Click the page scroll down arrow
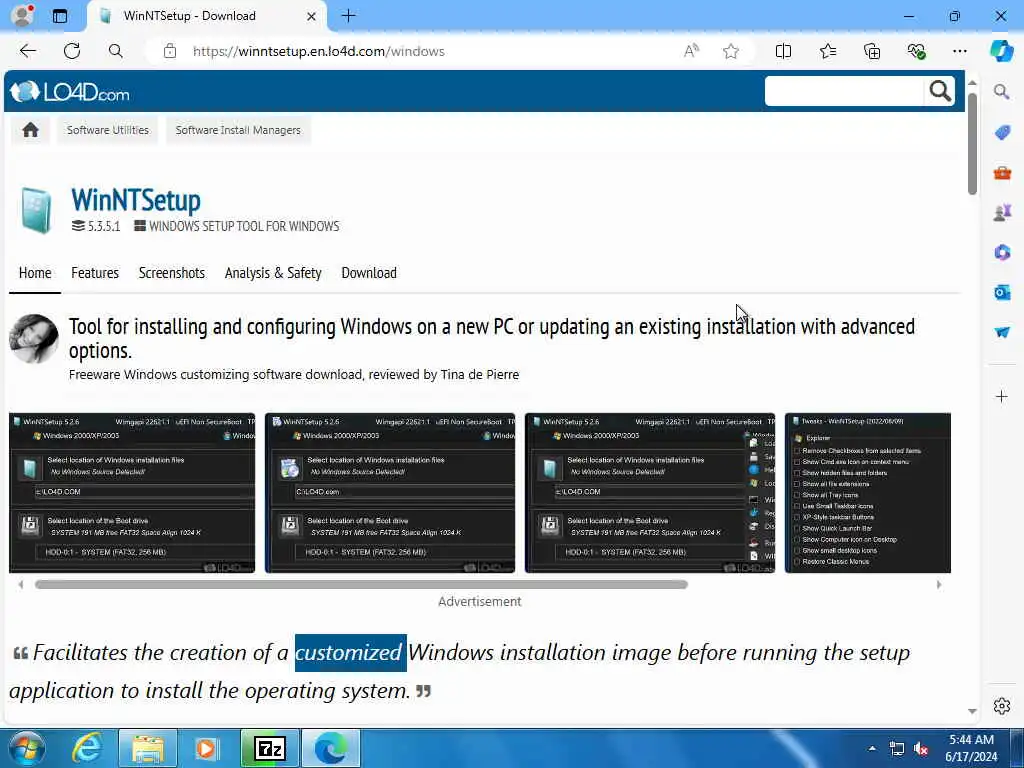 tap(972, 711)
